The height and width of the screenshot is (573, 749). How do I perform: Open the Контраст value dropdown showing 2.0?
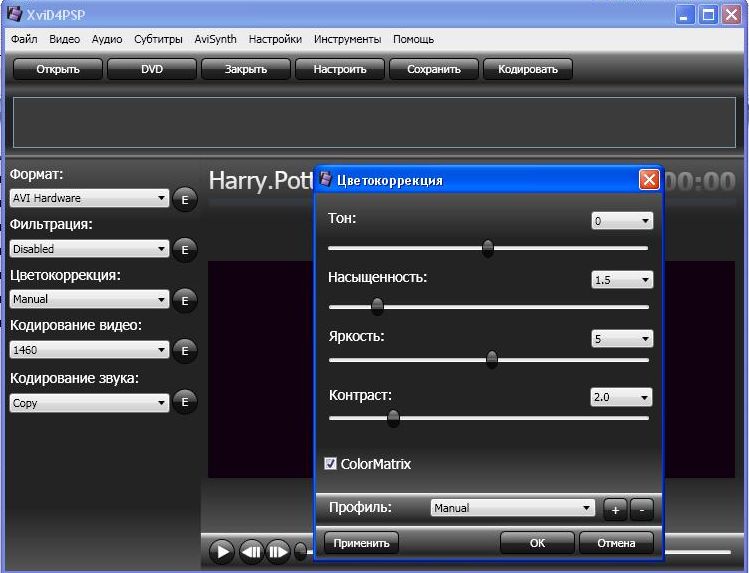click(x=621, y=397)
